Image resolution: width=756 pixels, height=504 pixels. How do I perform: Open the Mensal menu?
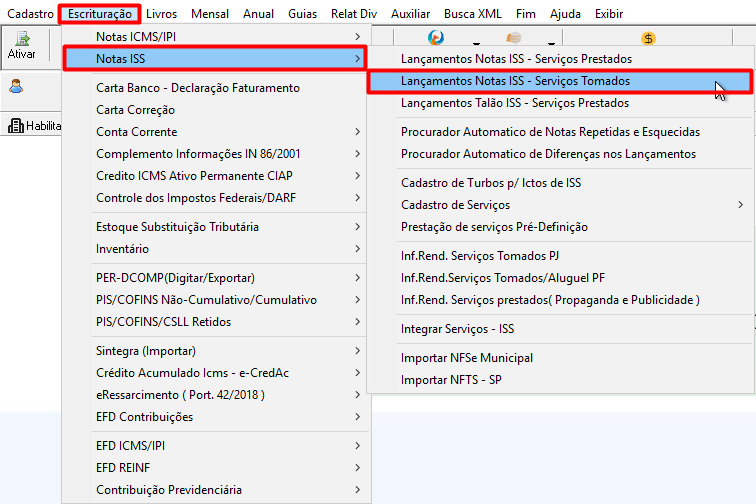[210, 14]
